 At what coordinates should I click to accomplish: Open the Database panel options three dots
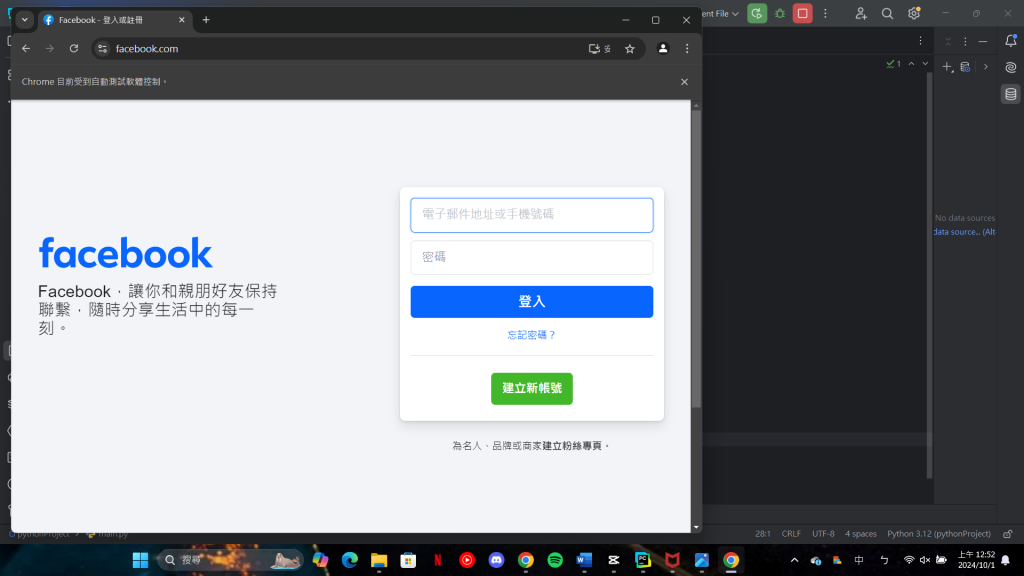click(x=965, y=41)
